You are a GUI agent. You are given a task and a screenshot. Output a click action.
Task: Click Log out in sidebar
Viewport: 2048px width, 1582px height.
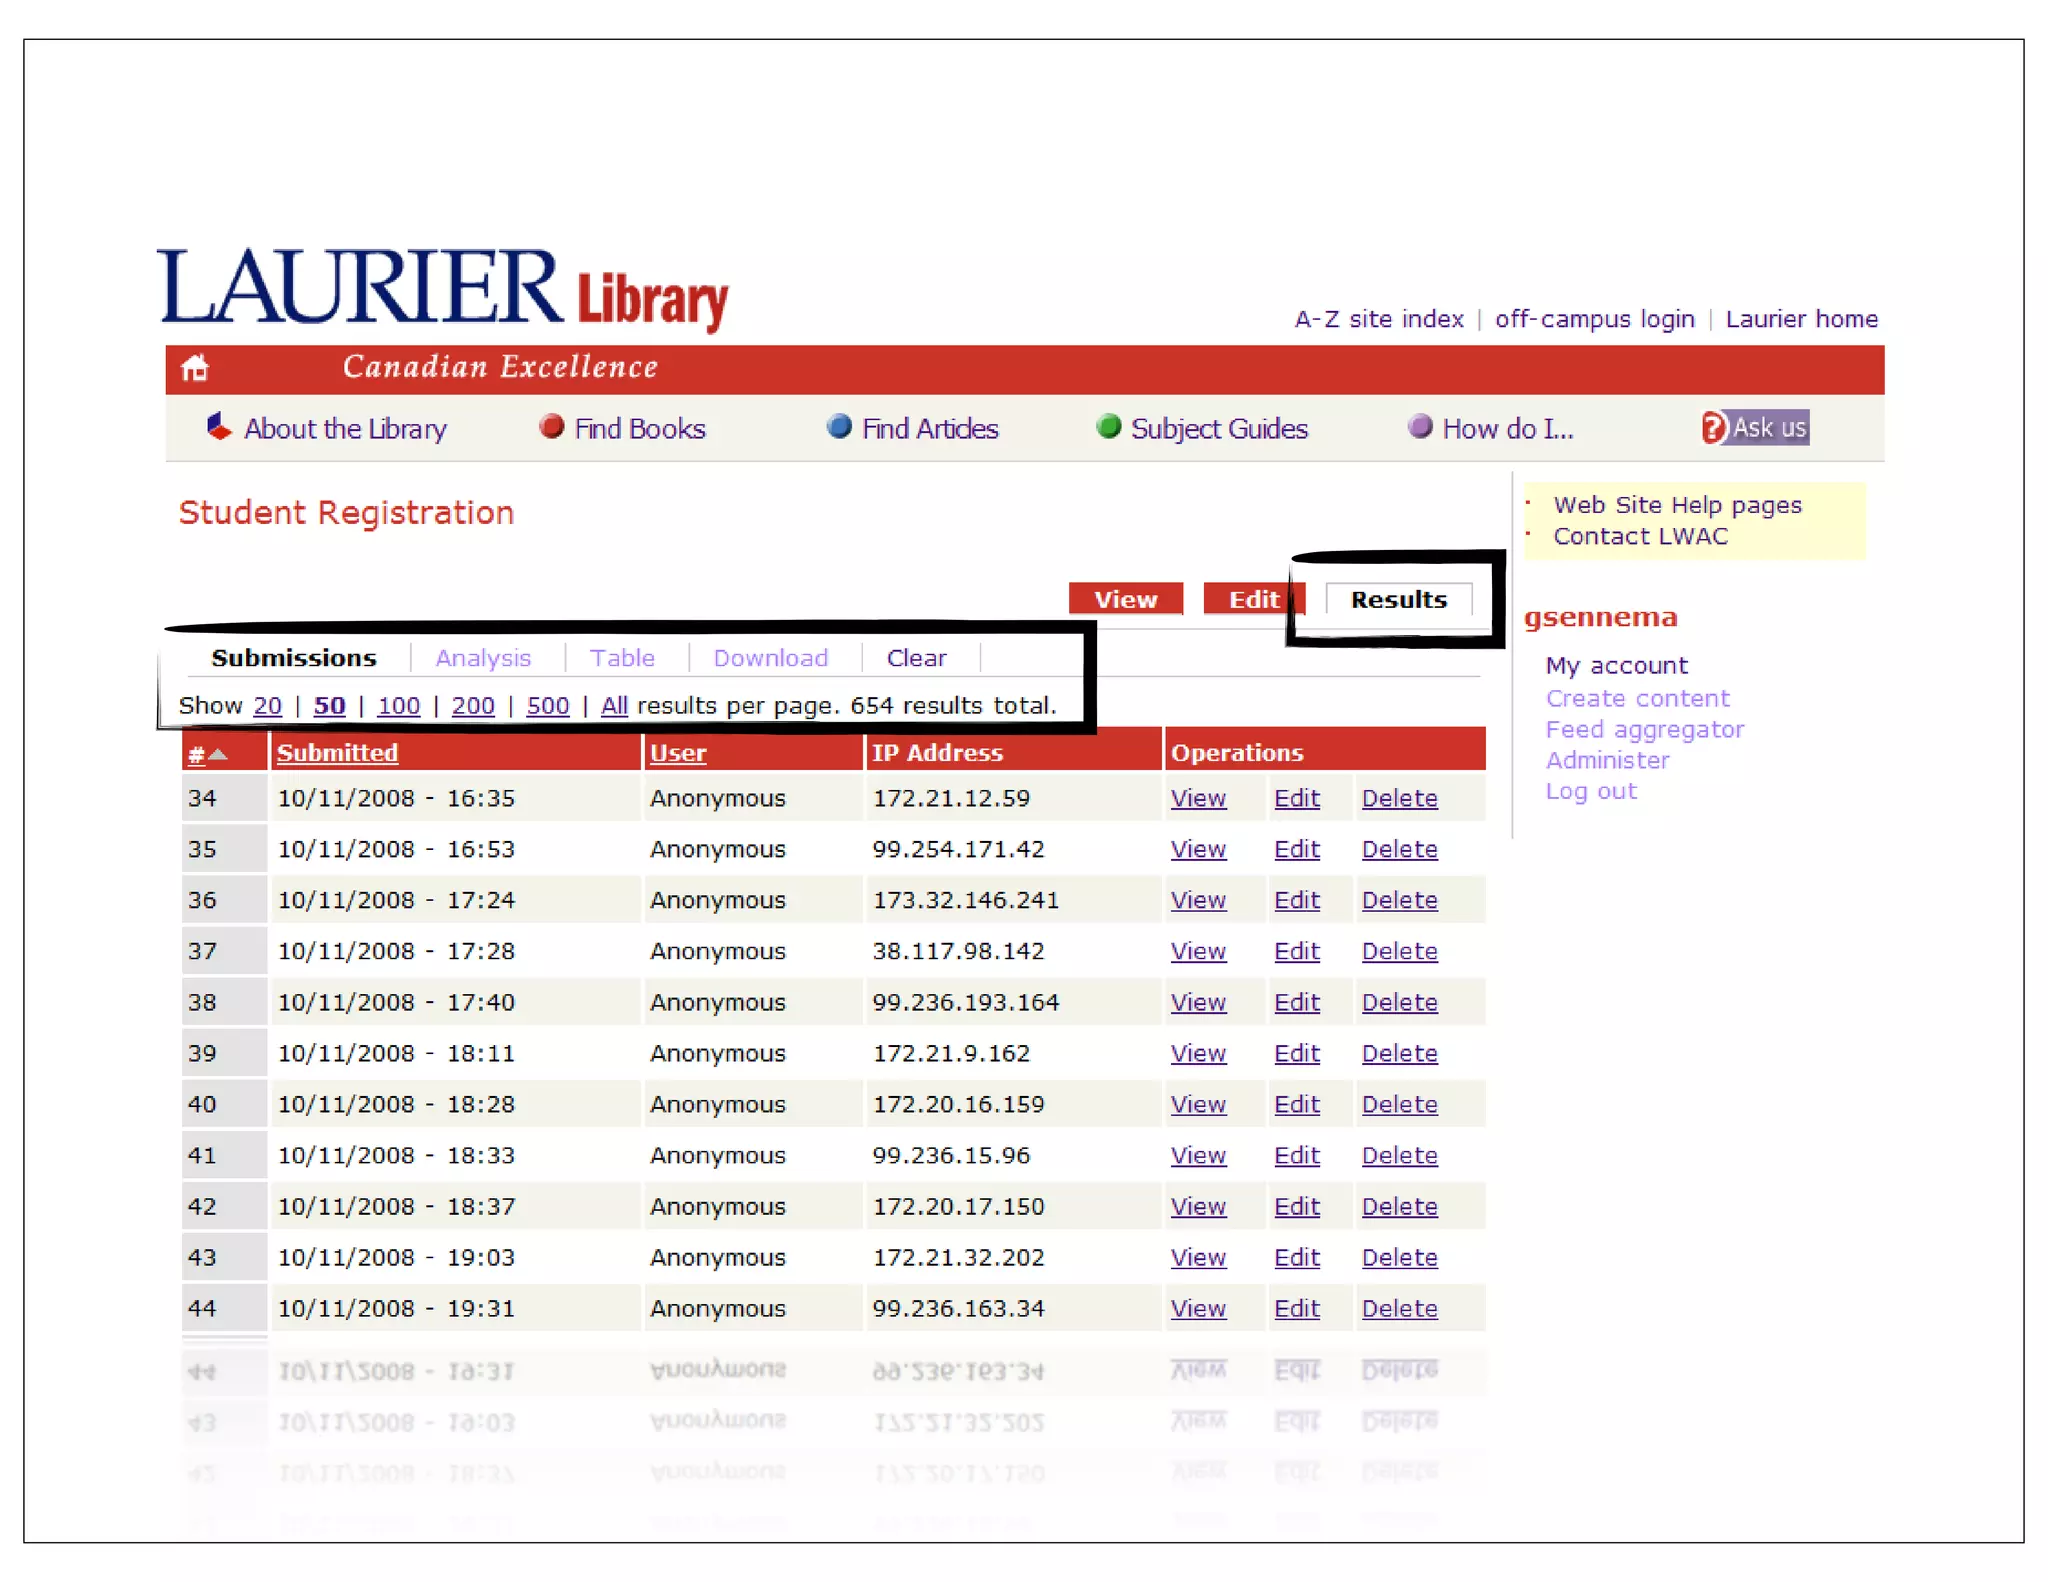coord(1590,791)
